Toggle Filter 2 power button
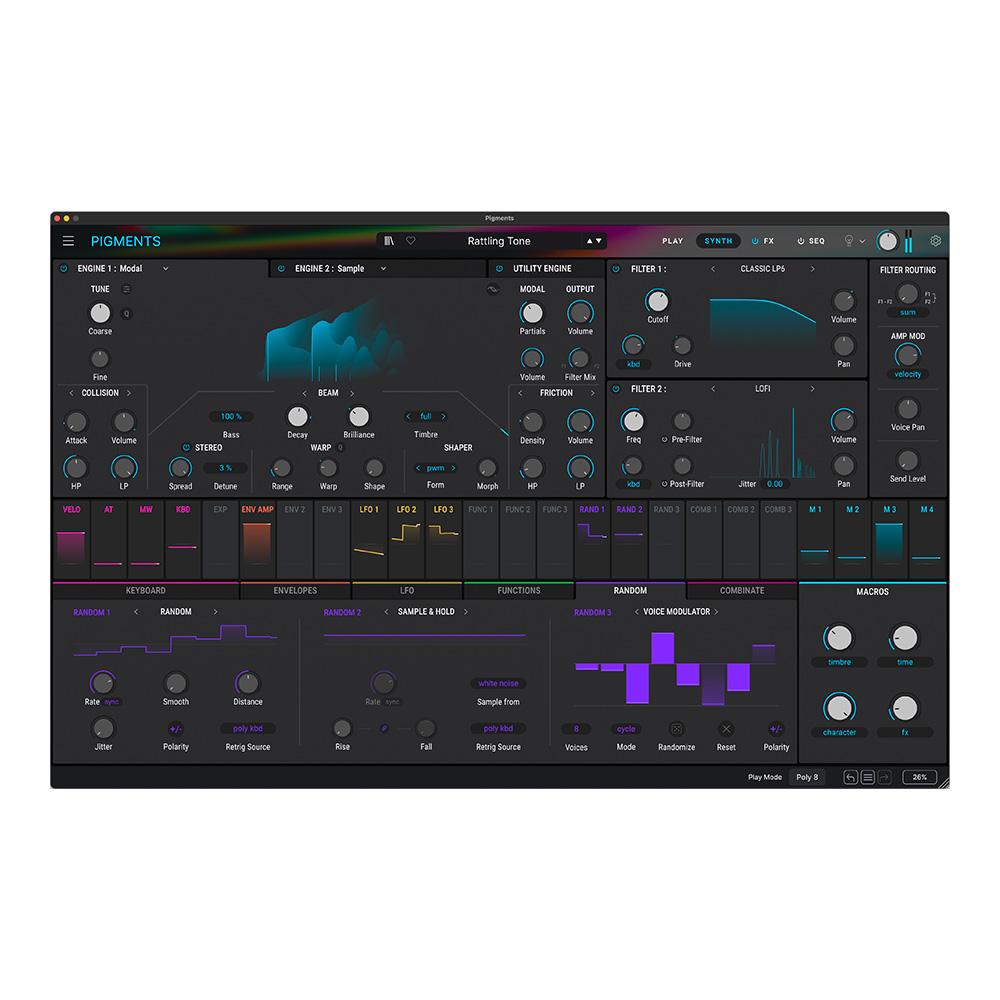Viewport: 1000px width, 1000px height. (616, 389)
